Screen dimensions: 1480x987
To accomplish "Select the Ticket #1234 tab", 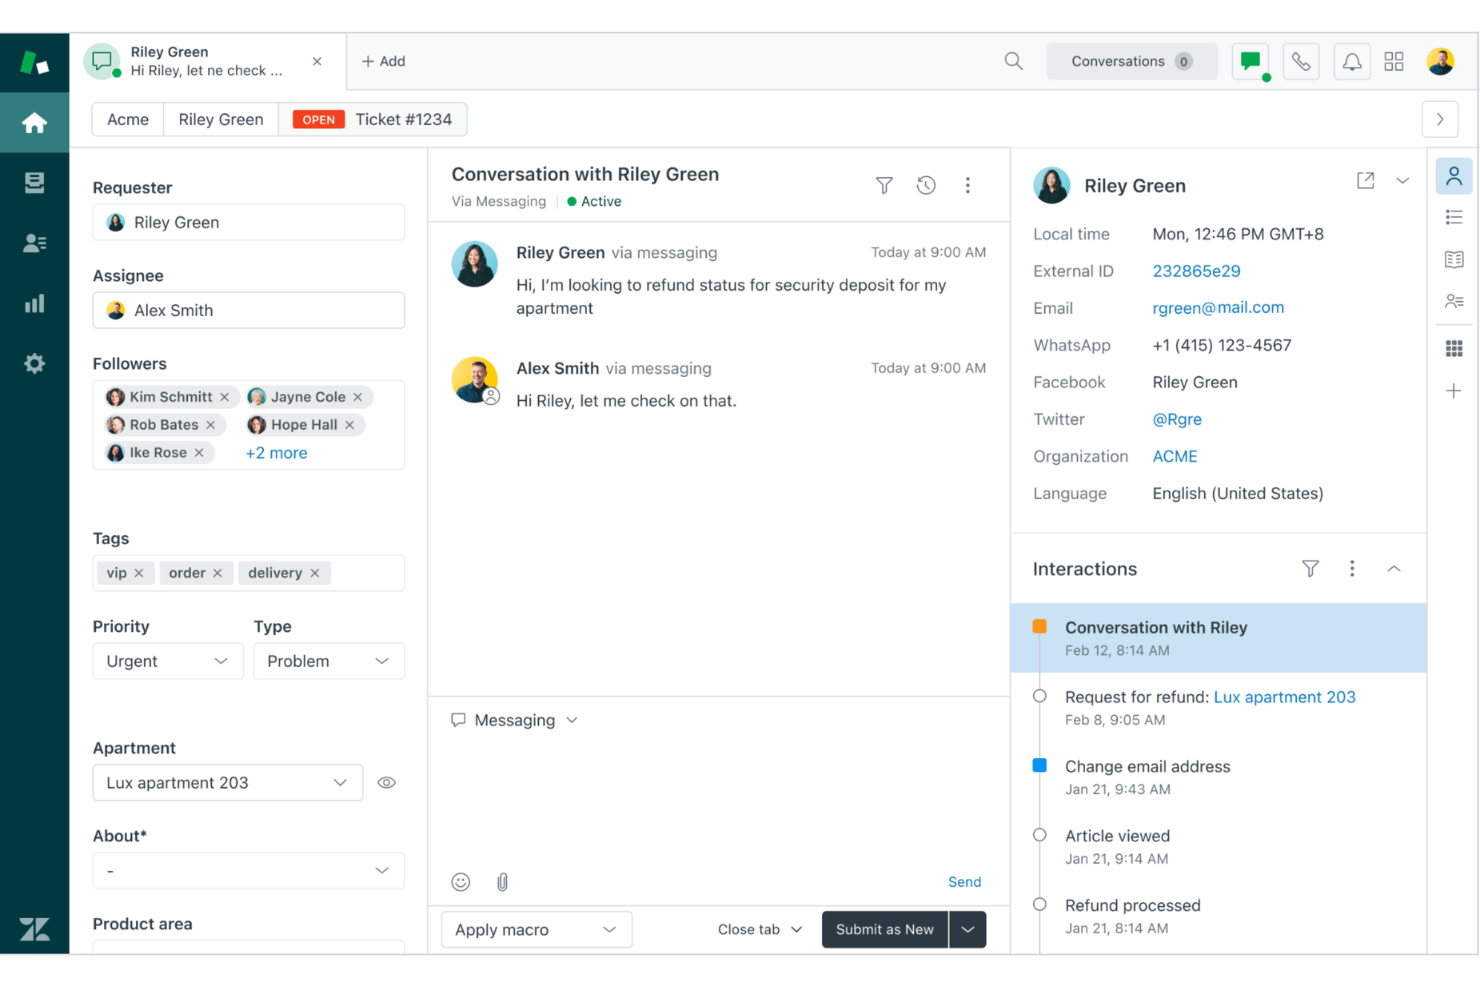I will (x=373, y=119).
